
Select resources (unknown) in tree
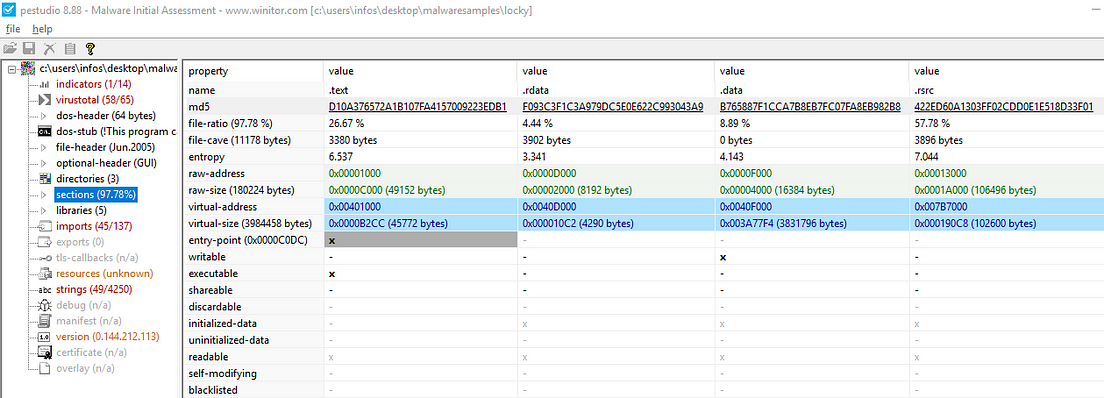click(x=104, y=273)
